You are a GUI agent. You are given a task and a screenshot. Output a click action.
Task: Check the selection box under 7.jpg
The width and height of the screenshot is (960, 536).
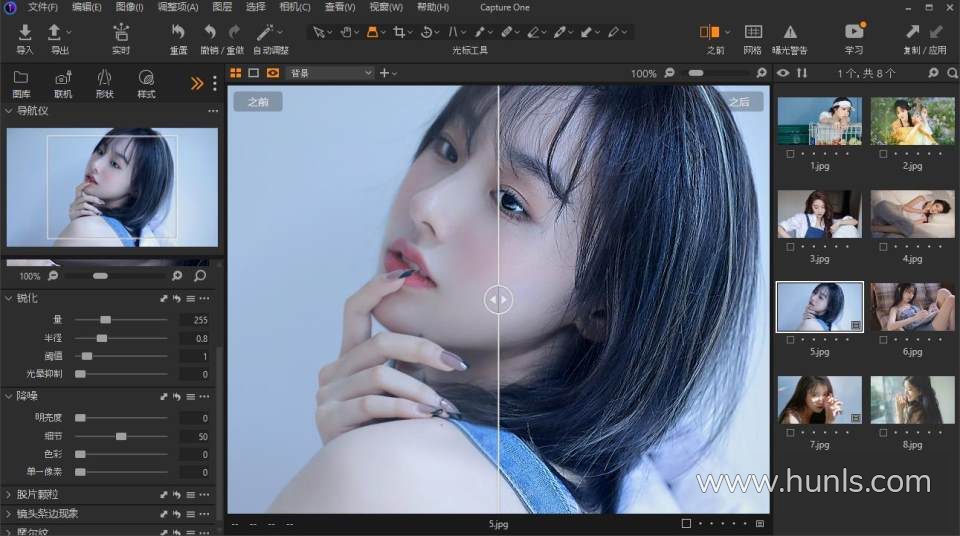click(790, 432)
